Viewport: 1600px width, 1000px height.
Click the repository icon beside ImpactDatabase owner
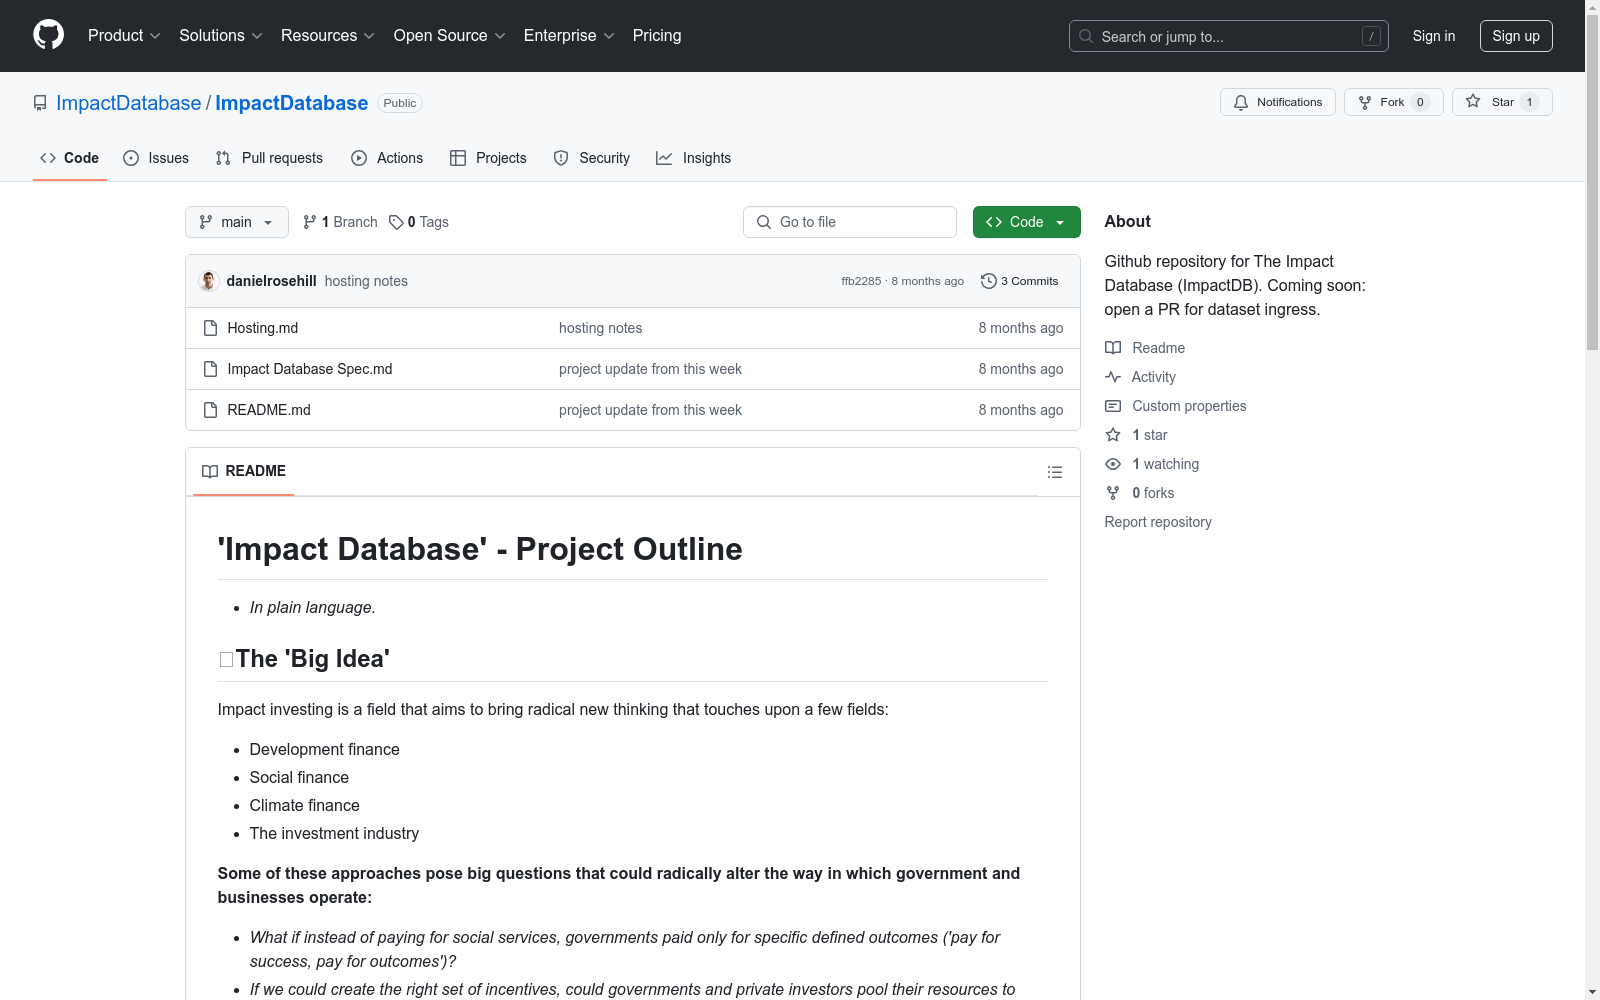click(x=40, y=103)
